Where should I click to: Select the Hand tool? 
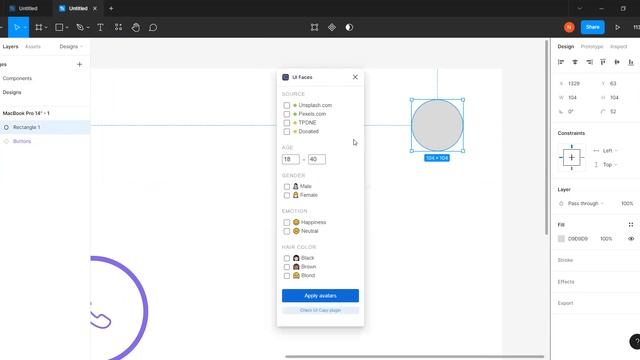[136, 27]
